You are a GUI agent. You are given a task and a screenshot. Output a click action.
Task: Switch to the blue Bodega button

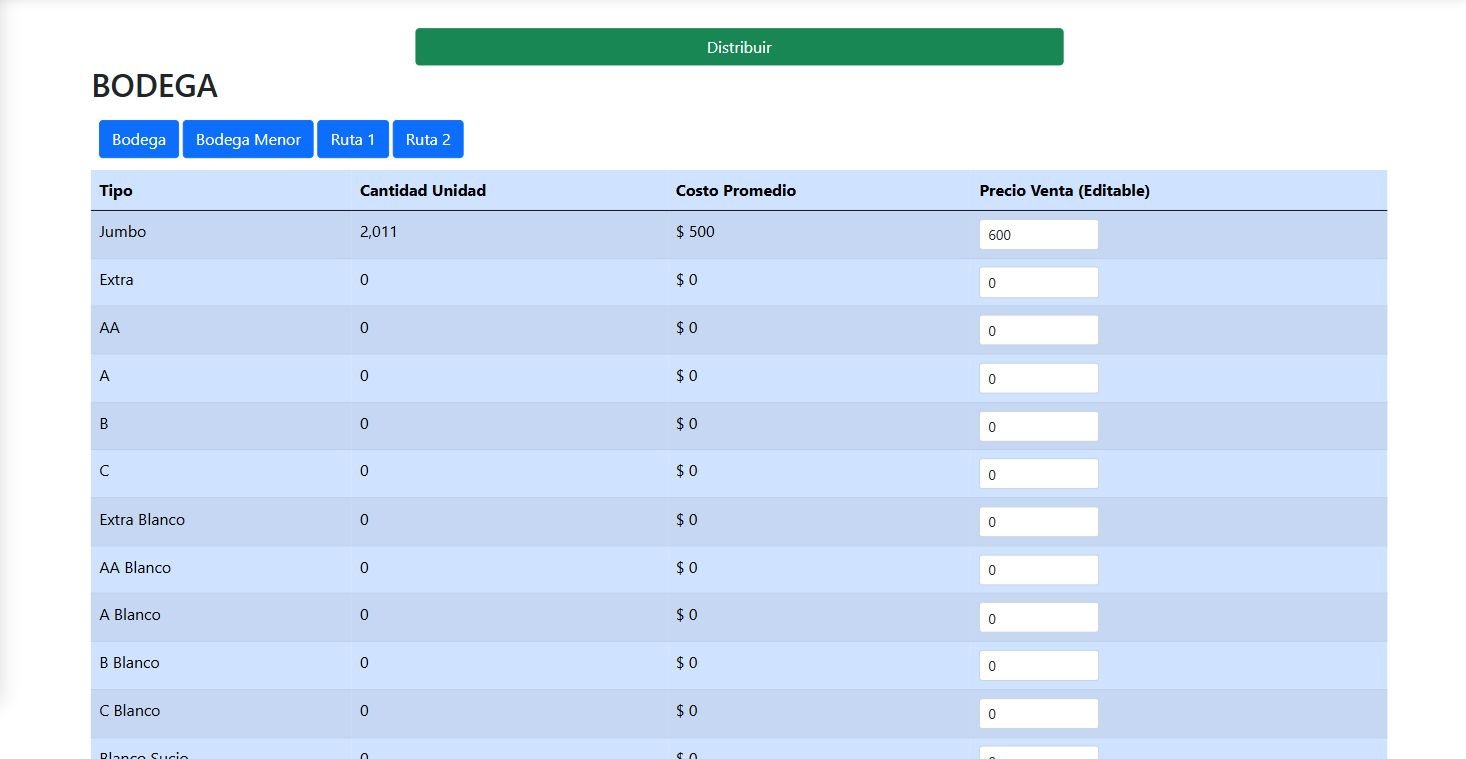click(x=139, y=139)
